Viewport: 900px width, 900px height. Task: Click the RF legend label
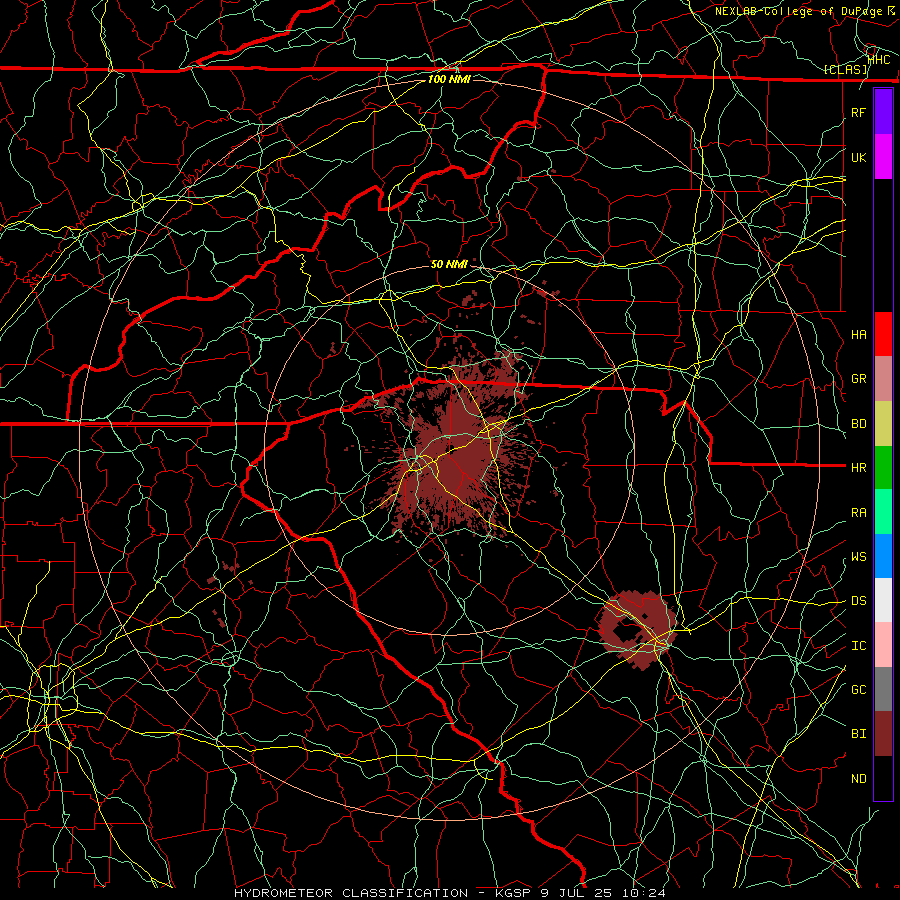pos(858,112)
